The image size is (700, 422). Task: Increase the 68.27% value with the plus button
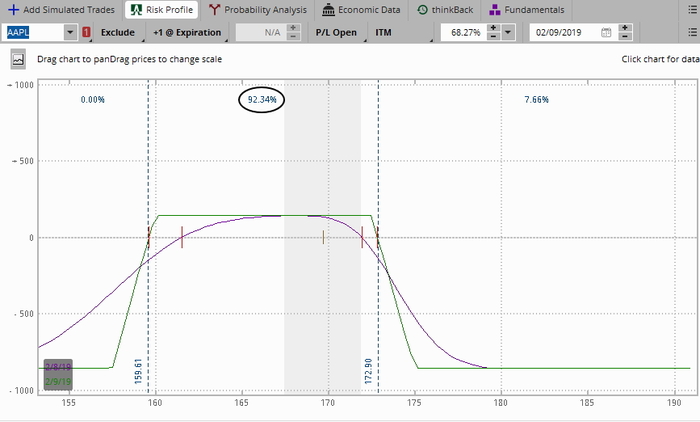(493, 28)
